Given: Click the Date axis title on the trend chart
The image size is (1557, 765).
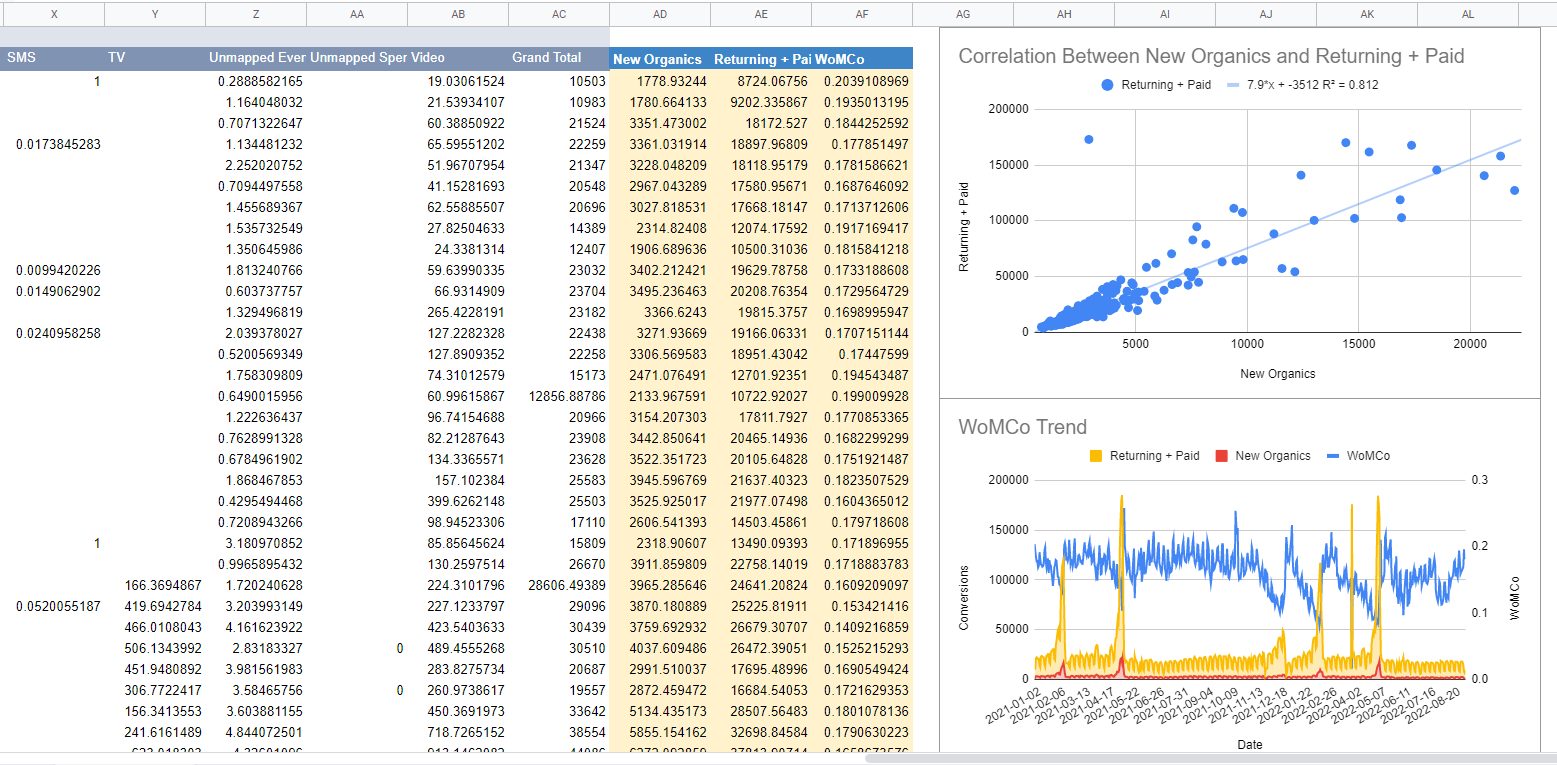Looking at the screenshot, I should pos(1249,744).
